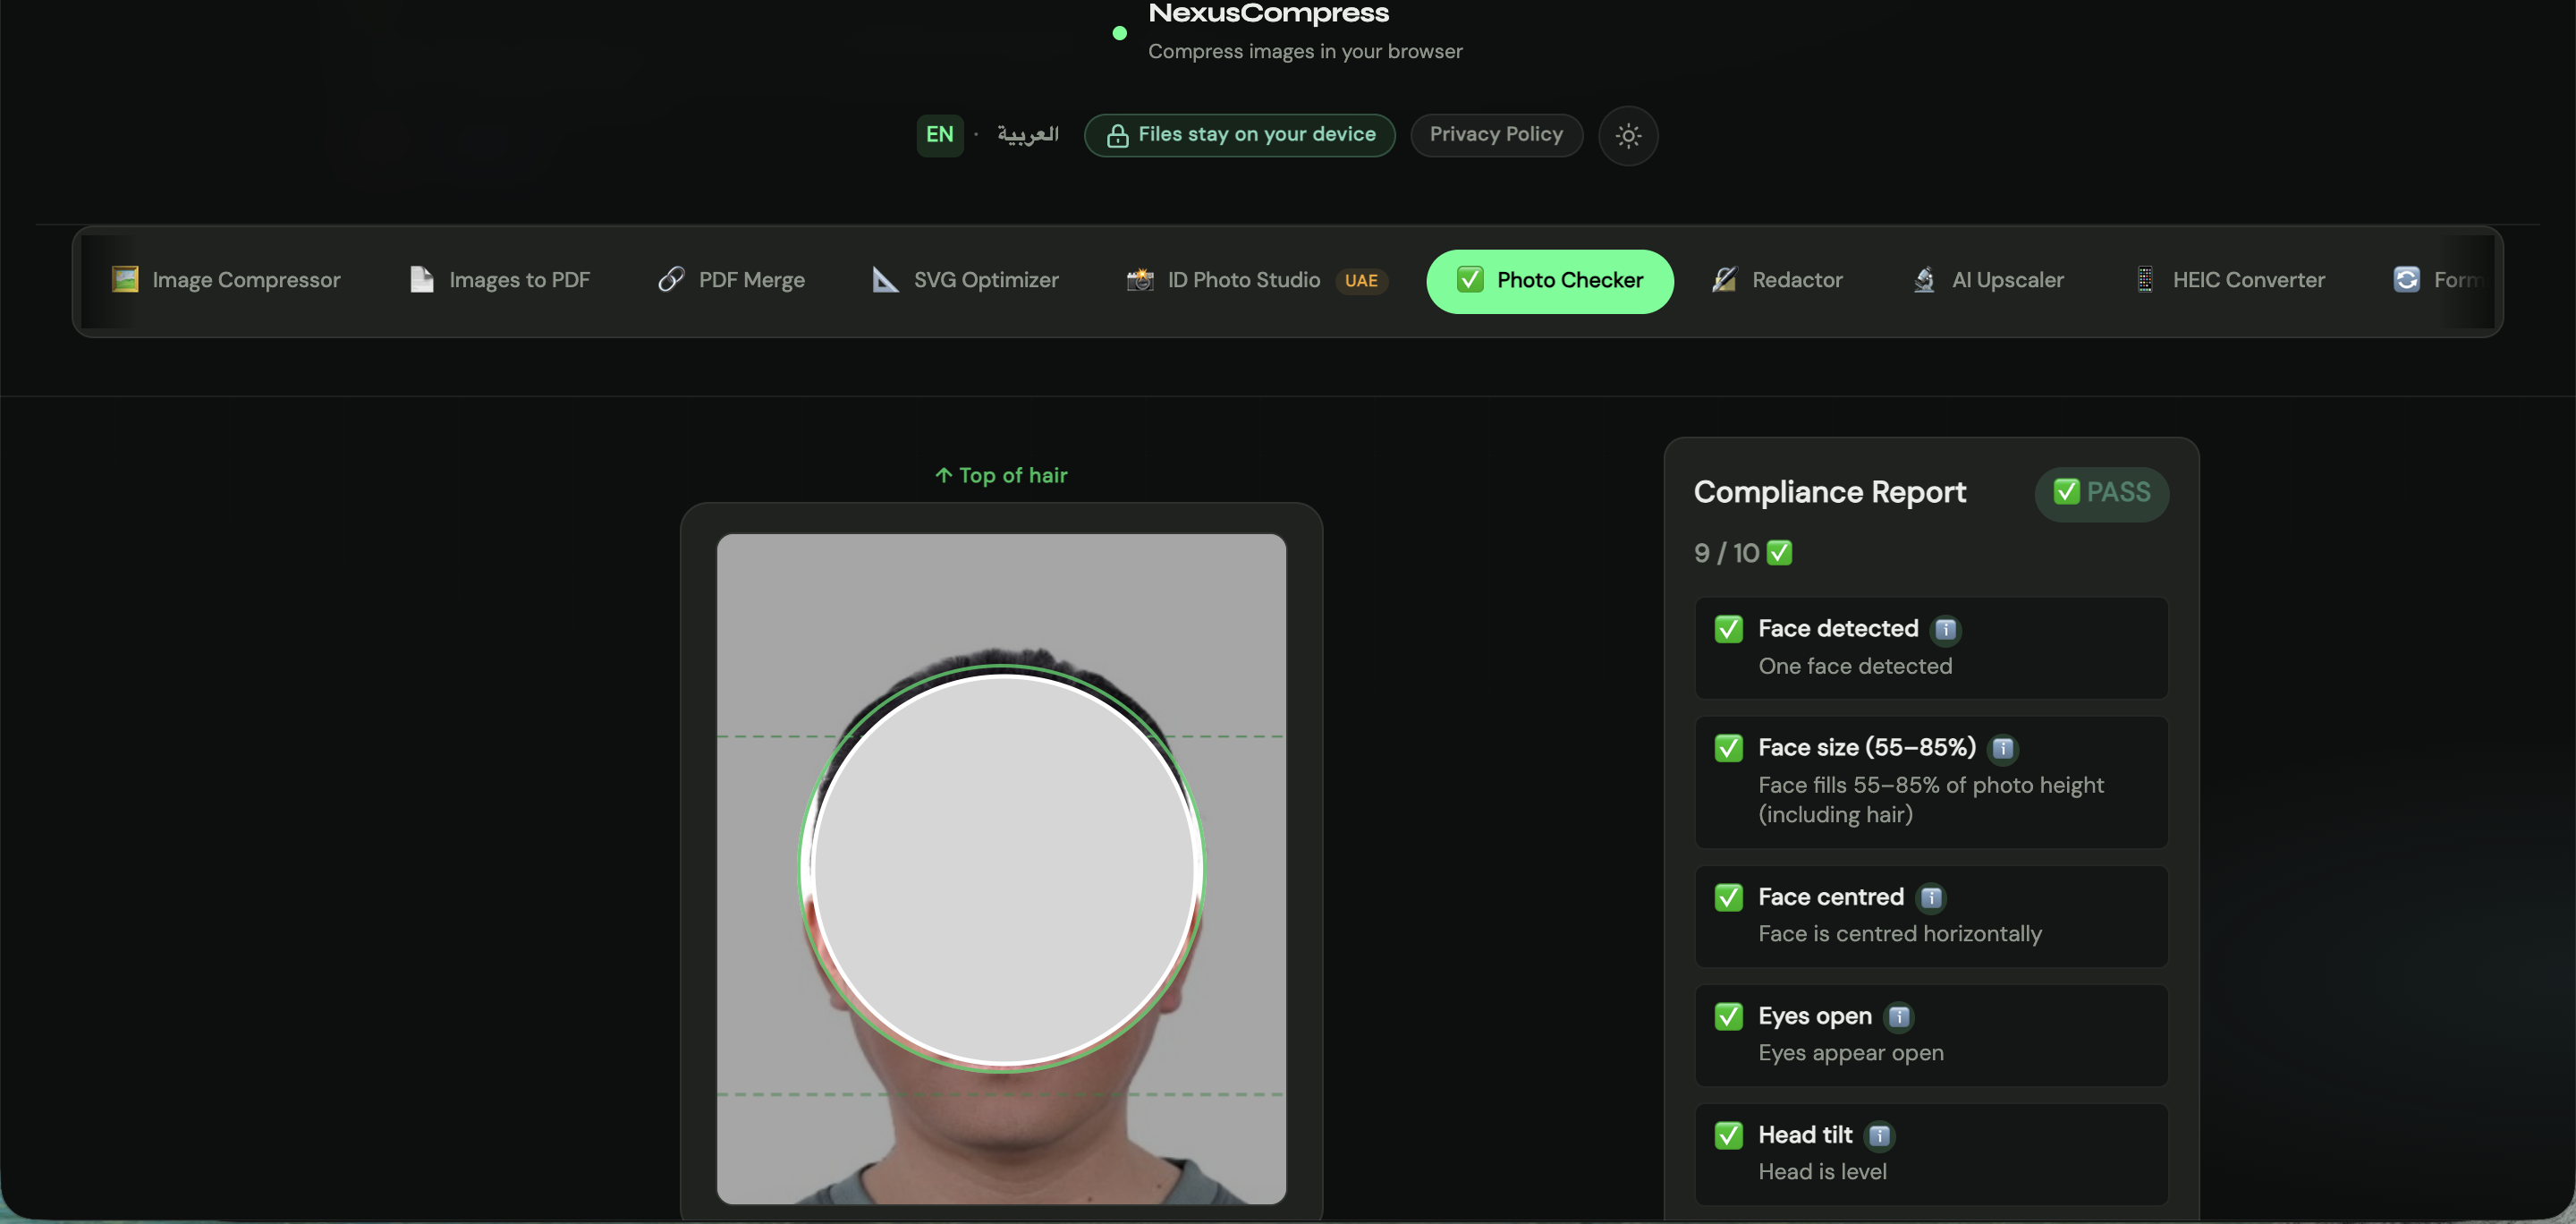2576x1224 pixels.
Task: Open the Image Compressor tab
Action: [x=226, y=280]
